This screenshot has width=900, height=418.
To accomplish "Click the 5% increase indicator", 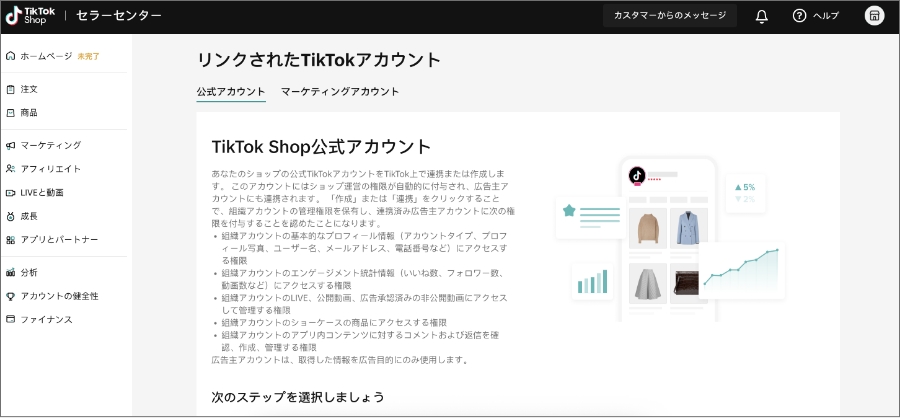I will pos(744,187).
